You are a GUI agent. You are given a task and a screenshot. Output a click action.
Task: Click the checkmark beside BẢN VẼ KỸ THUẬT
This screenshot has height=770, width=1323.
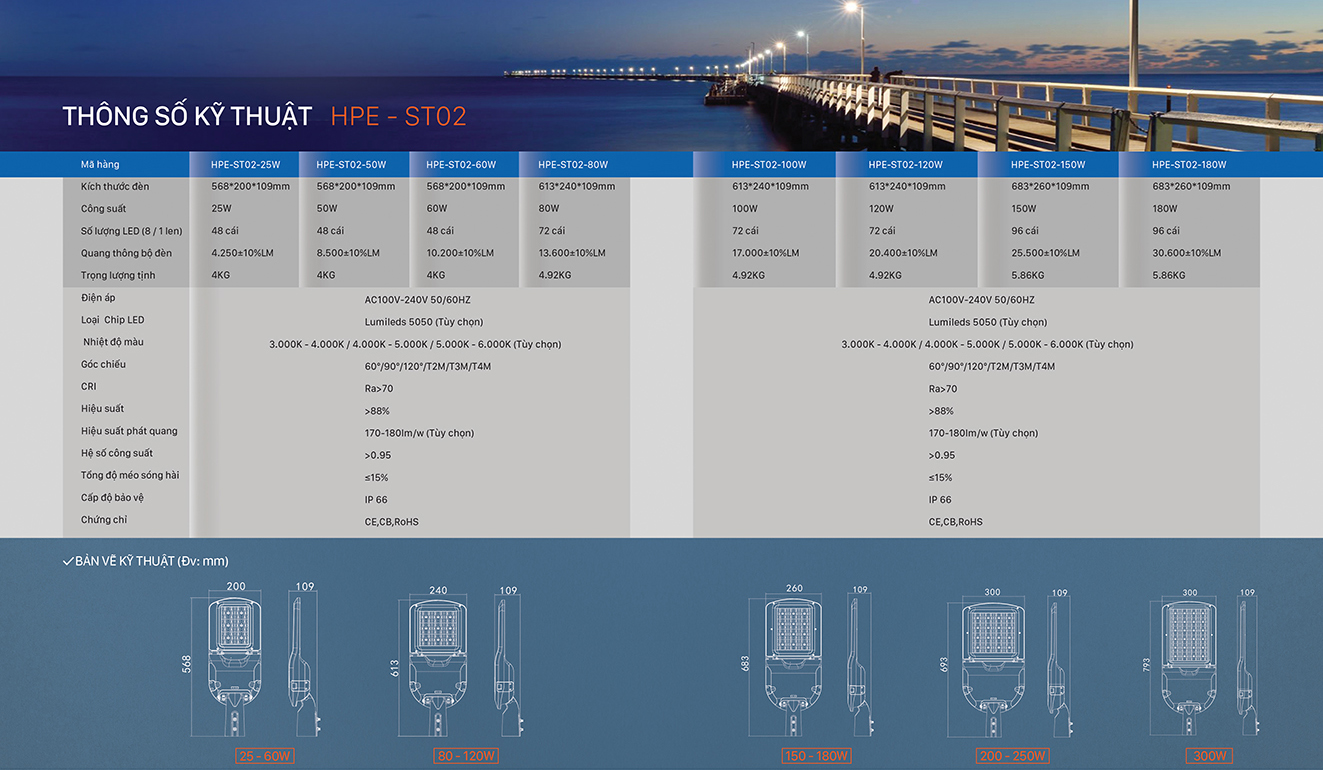click(x=67, y=561)
